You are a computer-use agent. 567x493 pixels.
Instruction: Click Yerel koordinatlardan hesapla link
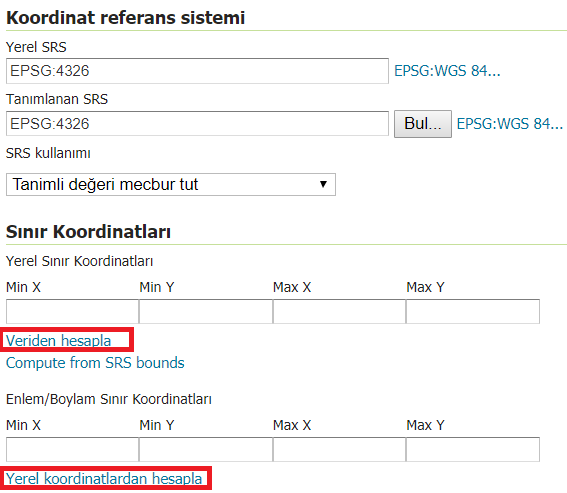pos(104,479)
